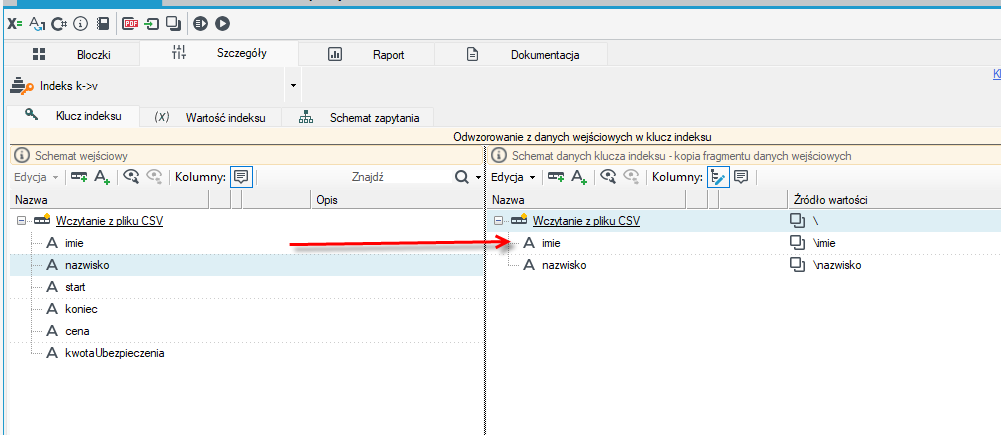Open the notebook icon in top toolbar
The width and height of the screenshot is (1001, 435).
tap(102, 24)
